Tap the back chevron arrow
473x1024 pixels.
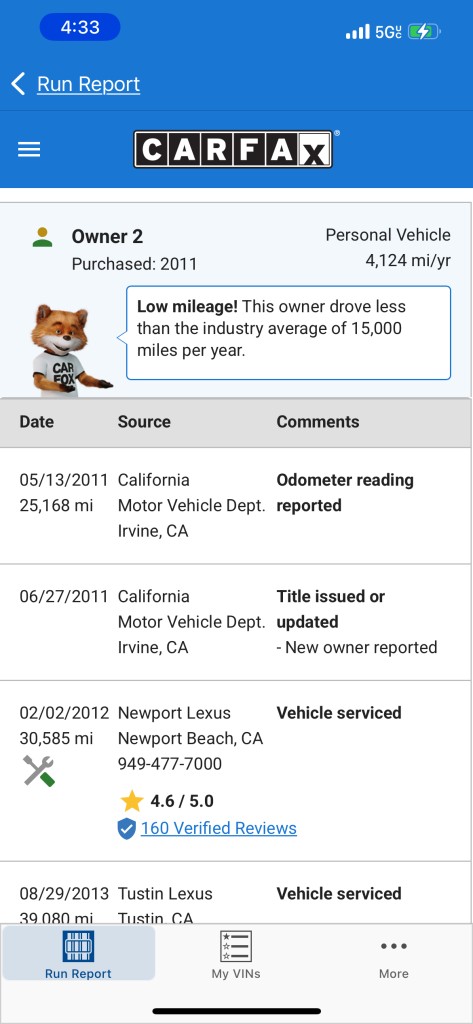[x=18, y=84]
